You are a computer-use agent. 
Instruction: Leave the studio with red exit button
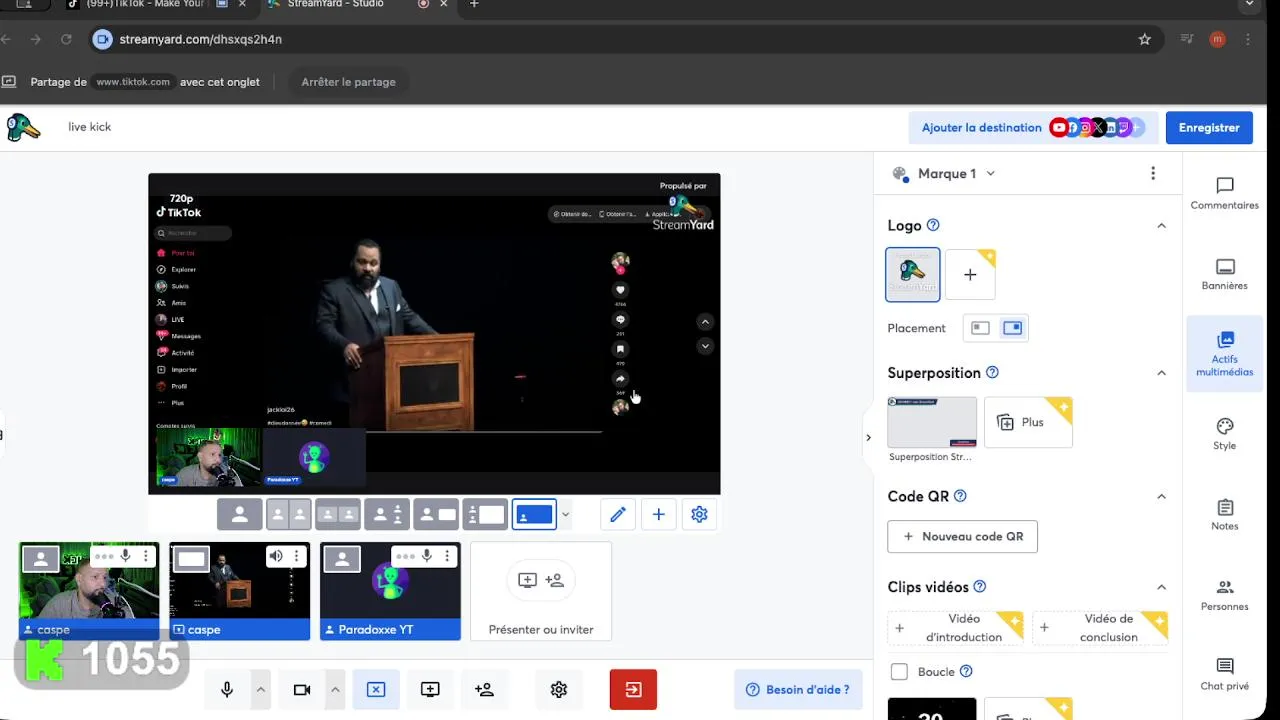(x=633, y=690)
